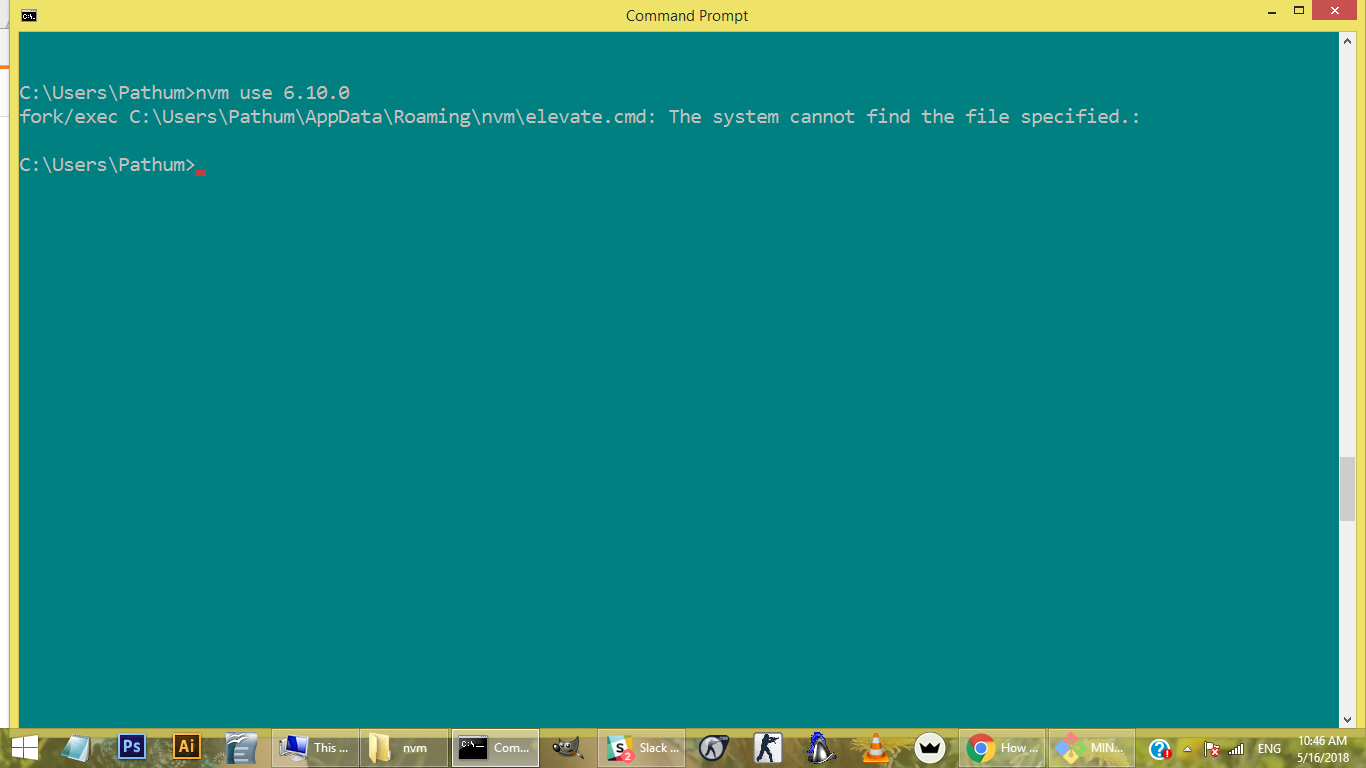1366x768 pixels.
Task: Switch to the Chrome How... window
Action: coord(1003,748)
